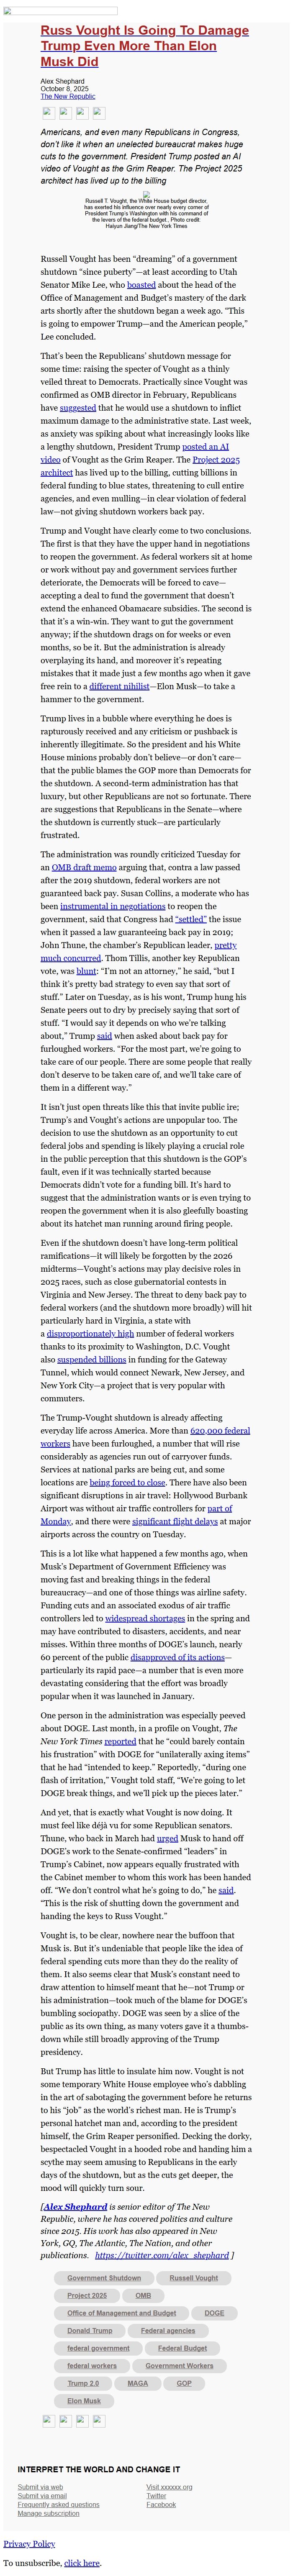
Task: Open the article headline link
Action: [x=144, y=46]
